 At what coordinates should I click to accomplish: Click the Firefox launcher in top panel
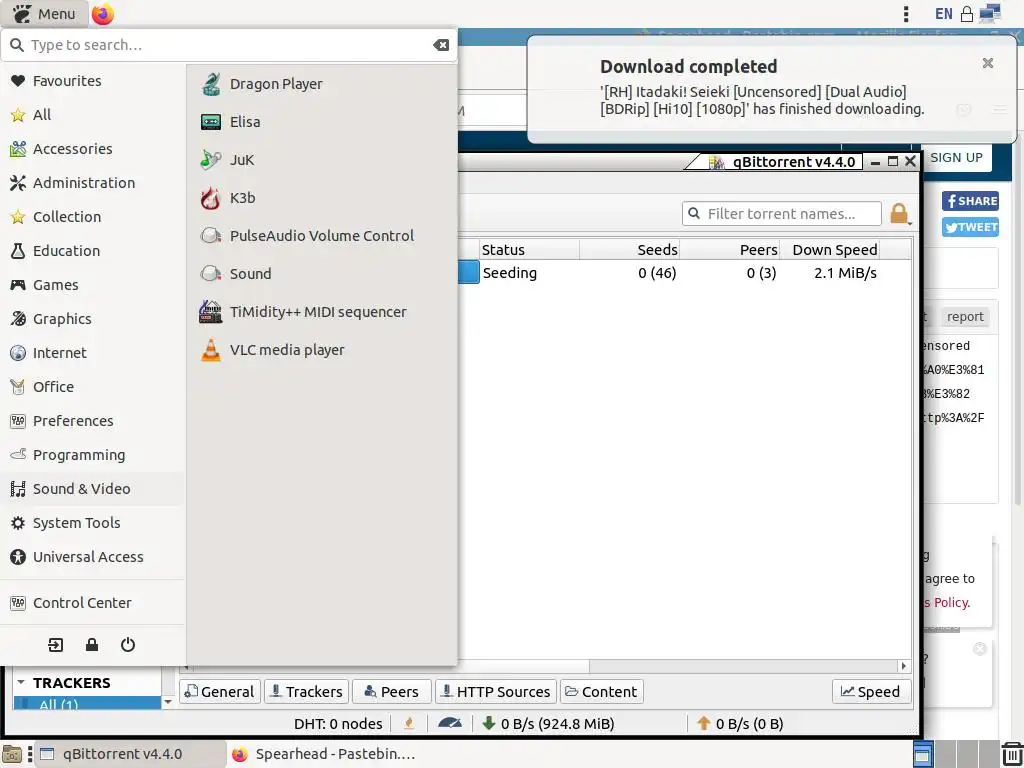click(x=103, y=14)
